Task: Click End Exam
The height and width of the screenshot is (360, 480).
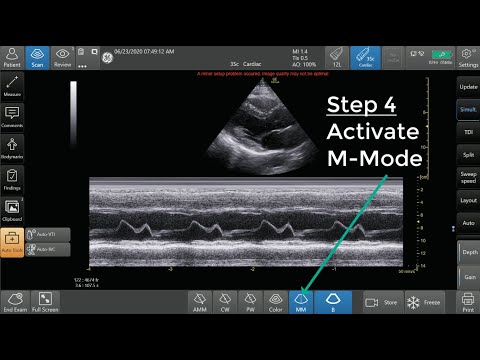Action: coord(15,302)
